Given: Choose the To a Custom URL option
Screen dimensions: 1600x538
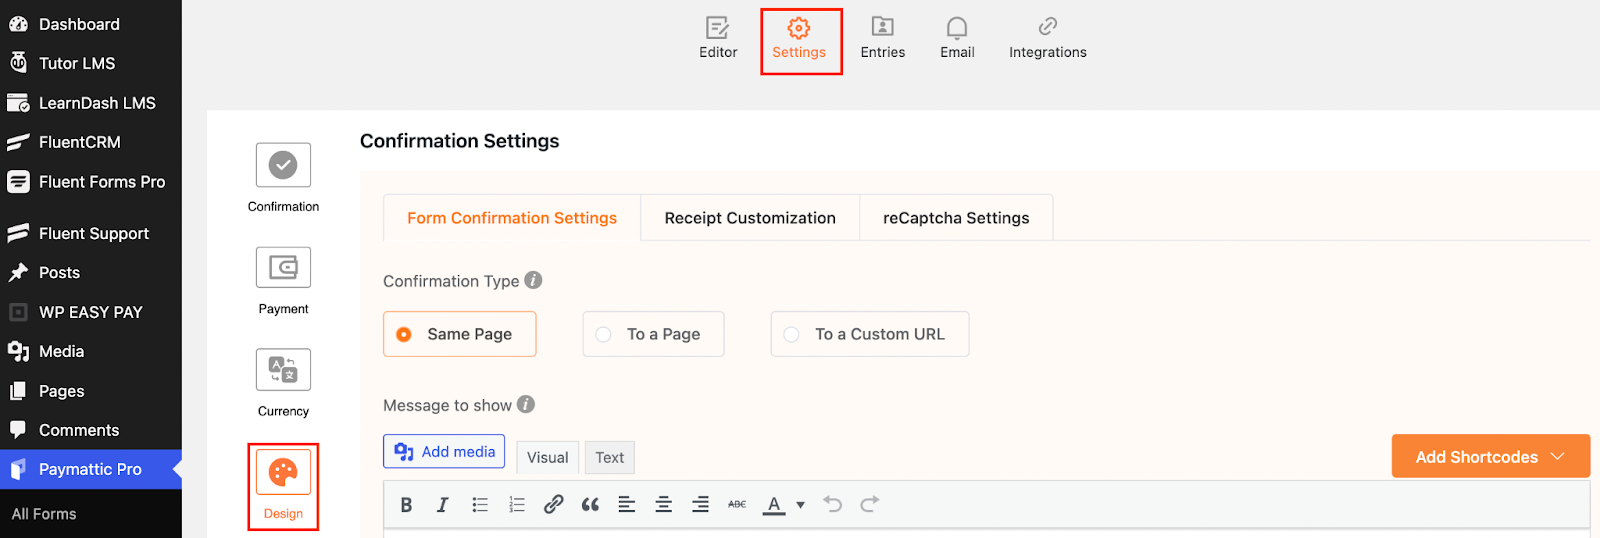Looking at the screenshot, I should (792, 335).
